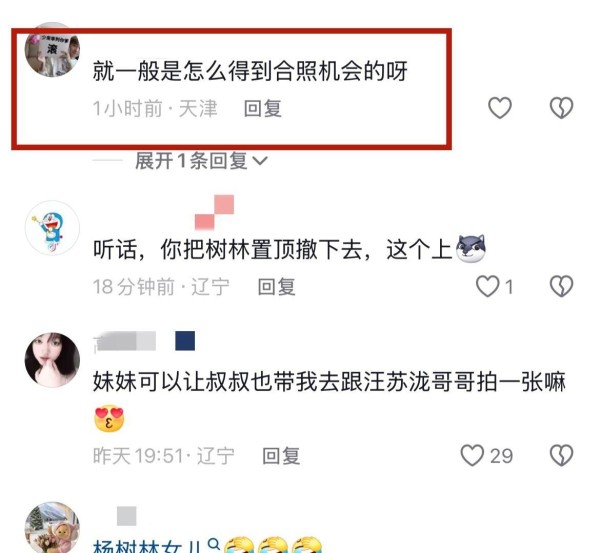Tap the chevron next to 展开1条回复

coord(261,161)
